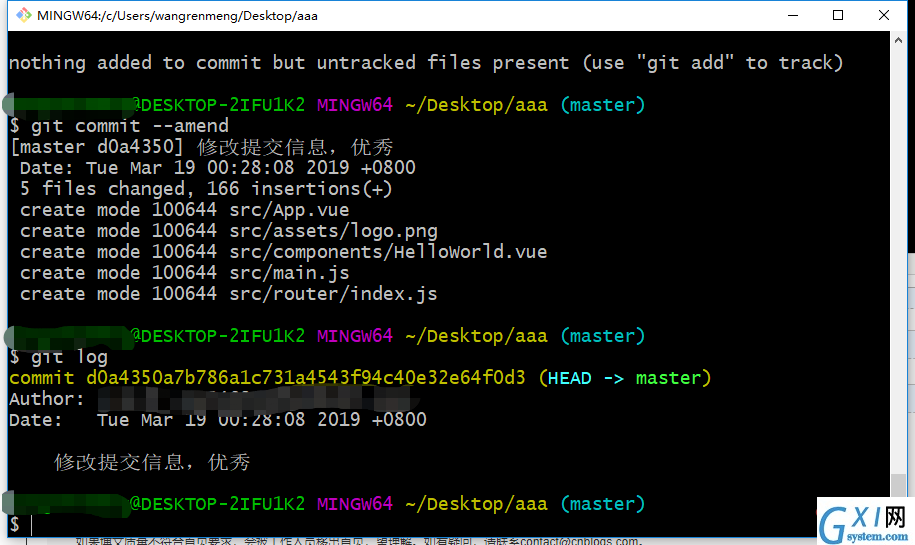Viewport: 915px width, 545px height.
Task: Click the 'git commit --amend' command line
Action: [120, 126]
